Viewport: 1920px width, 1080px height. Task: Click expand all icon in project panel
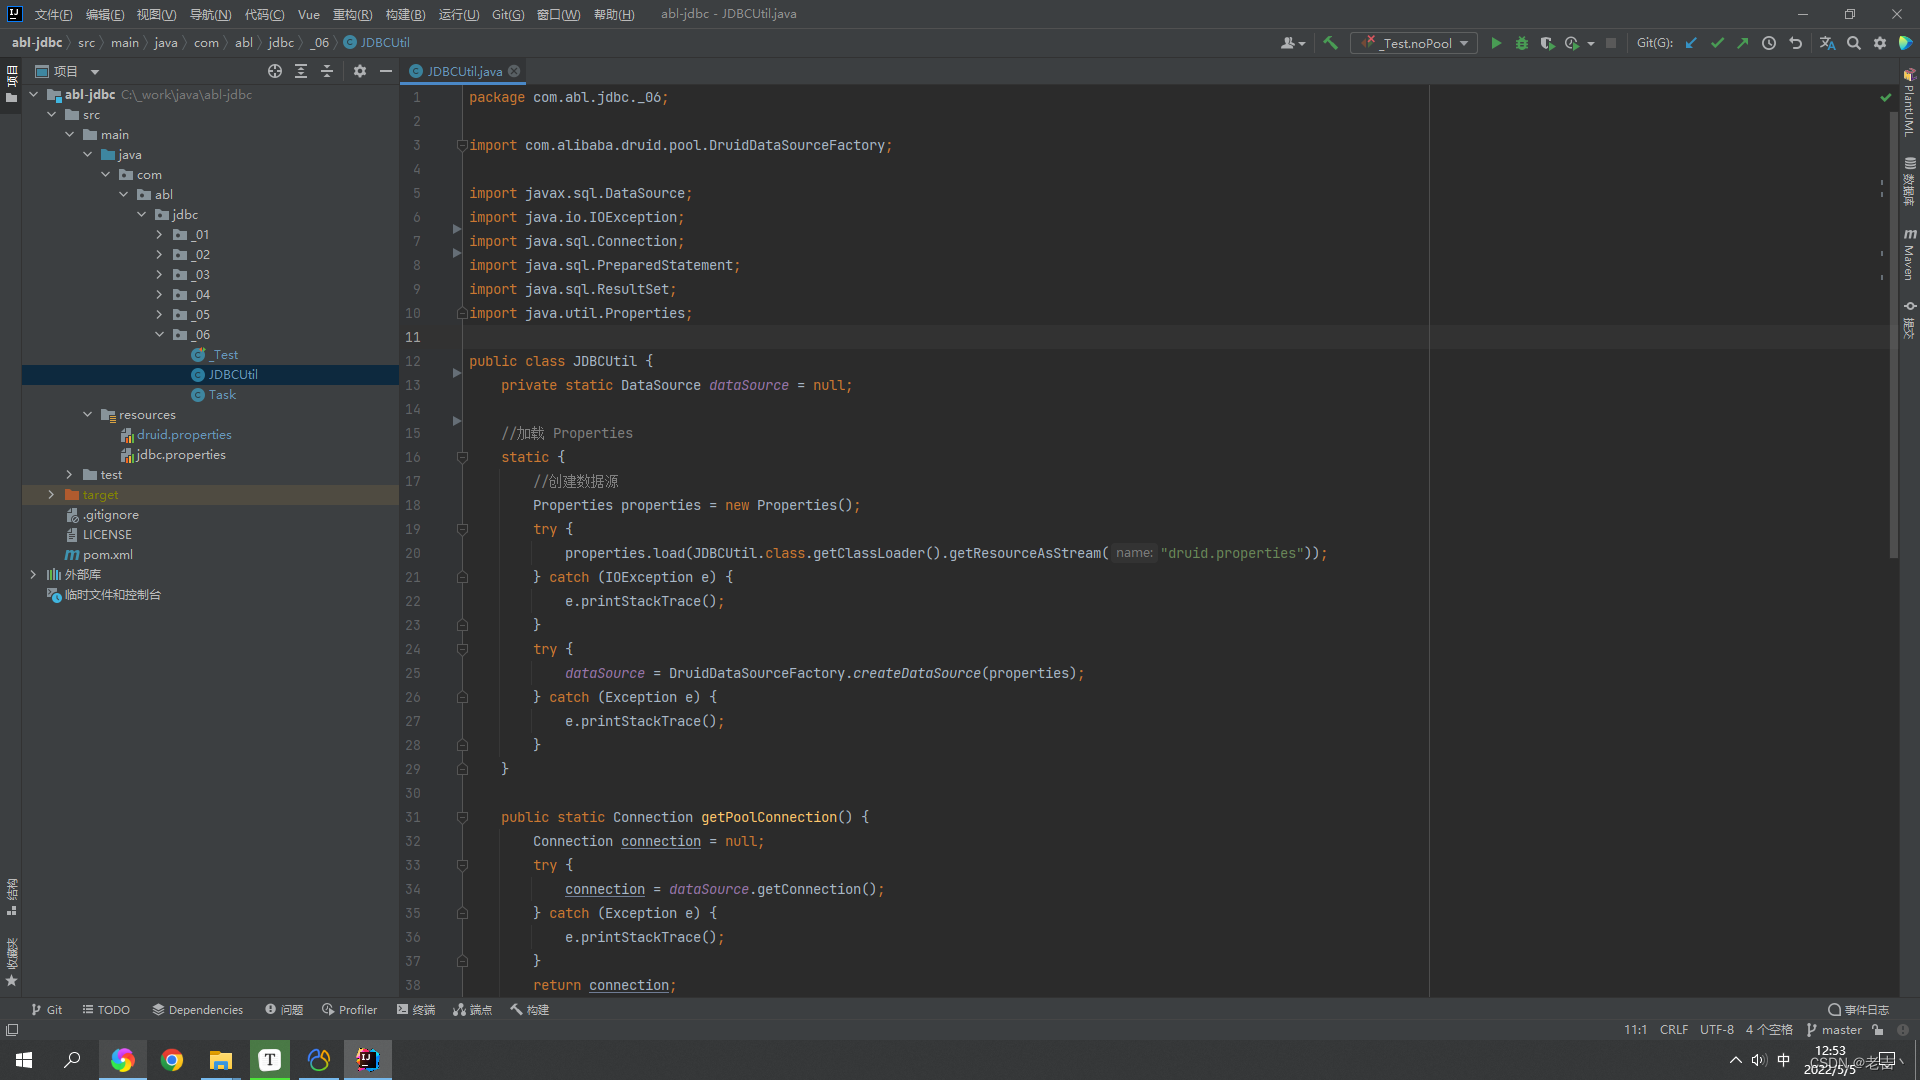pyautogui.click(x=301, y=71)
